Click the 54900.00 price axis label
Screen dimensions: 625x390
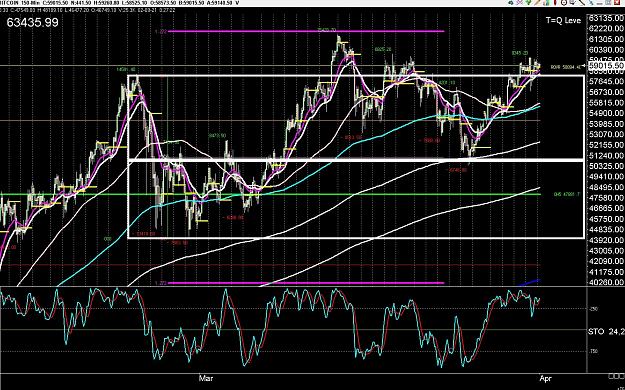click(x=606, y=113)
